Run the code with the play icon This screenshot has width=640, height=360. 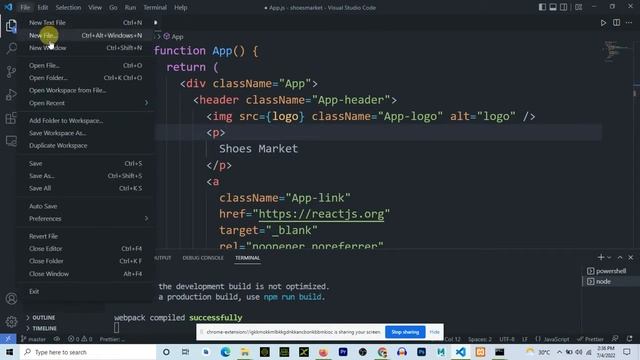click(x=603, y=23)
